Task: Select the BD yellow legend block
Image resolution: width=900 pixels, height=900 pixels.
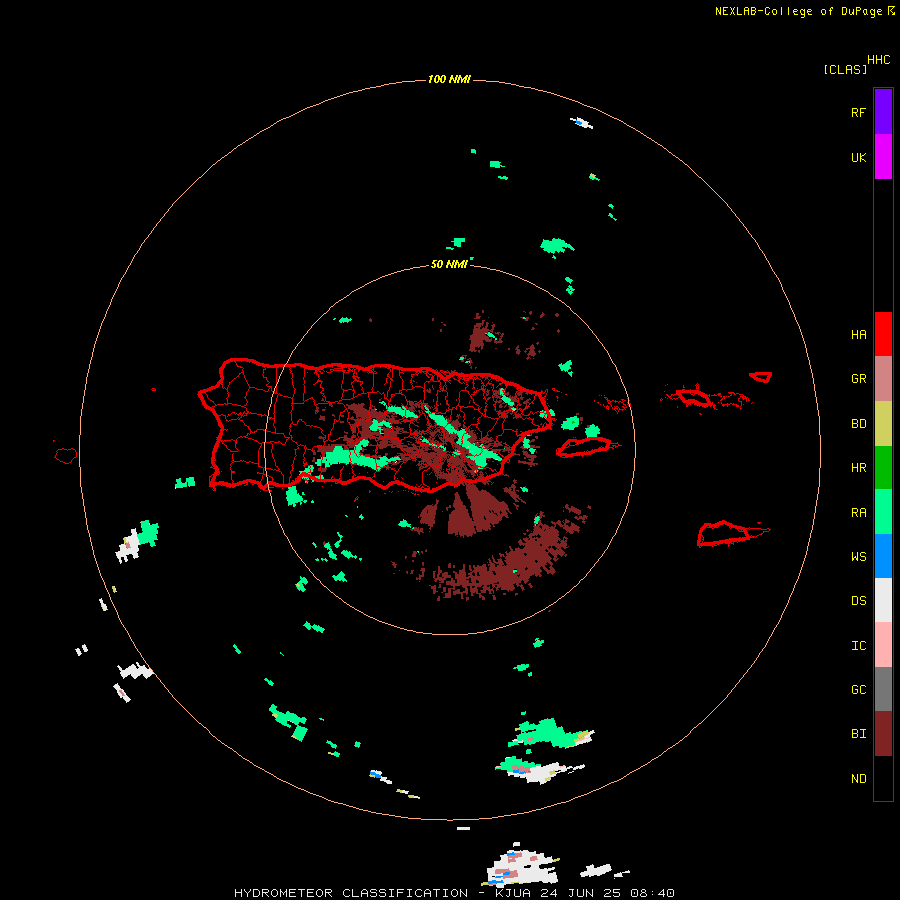Action: [x=883, y=424]
